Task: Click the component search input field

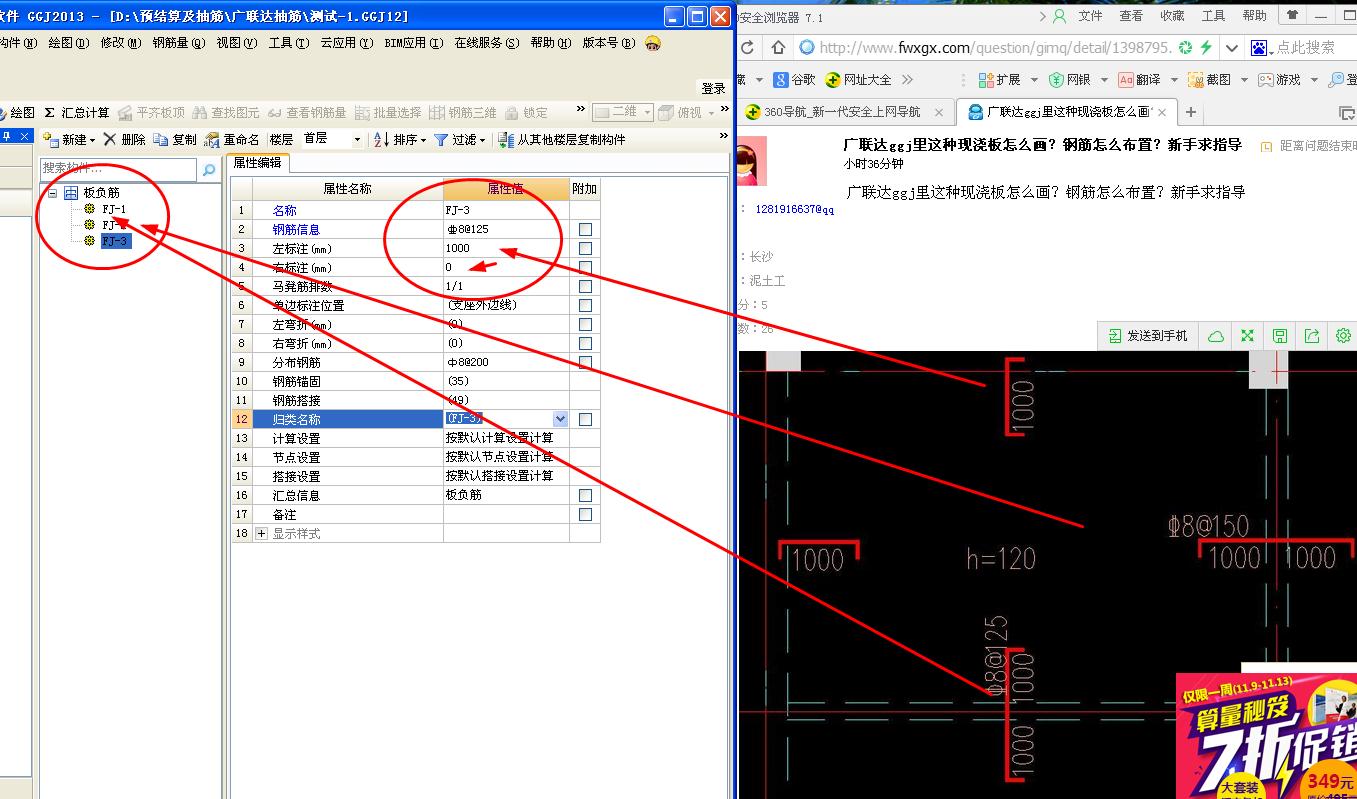Action: pos(120,170)
